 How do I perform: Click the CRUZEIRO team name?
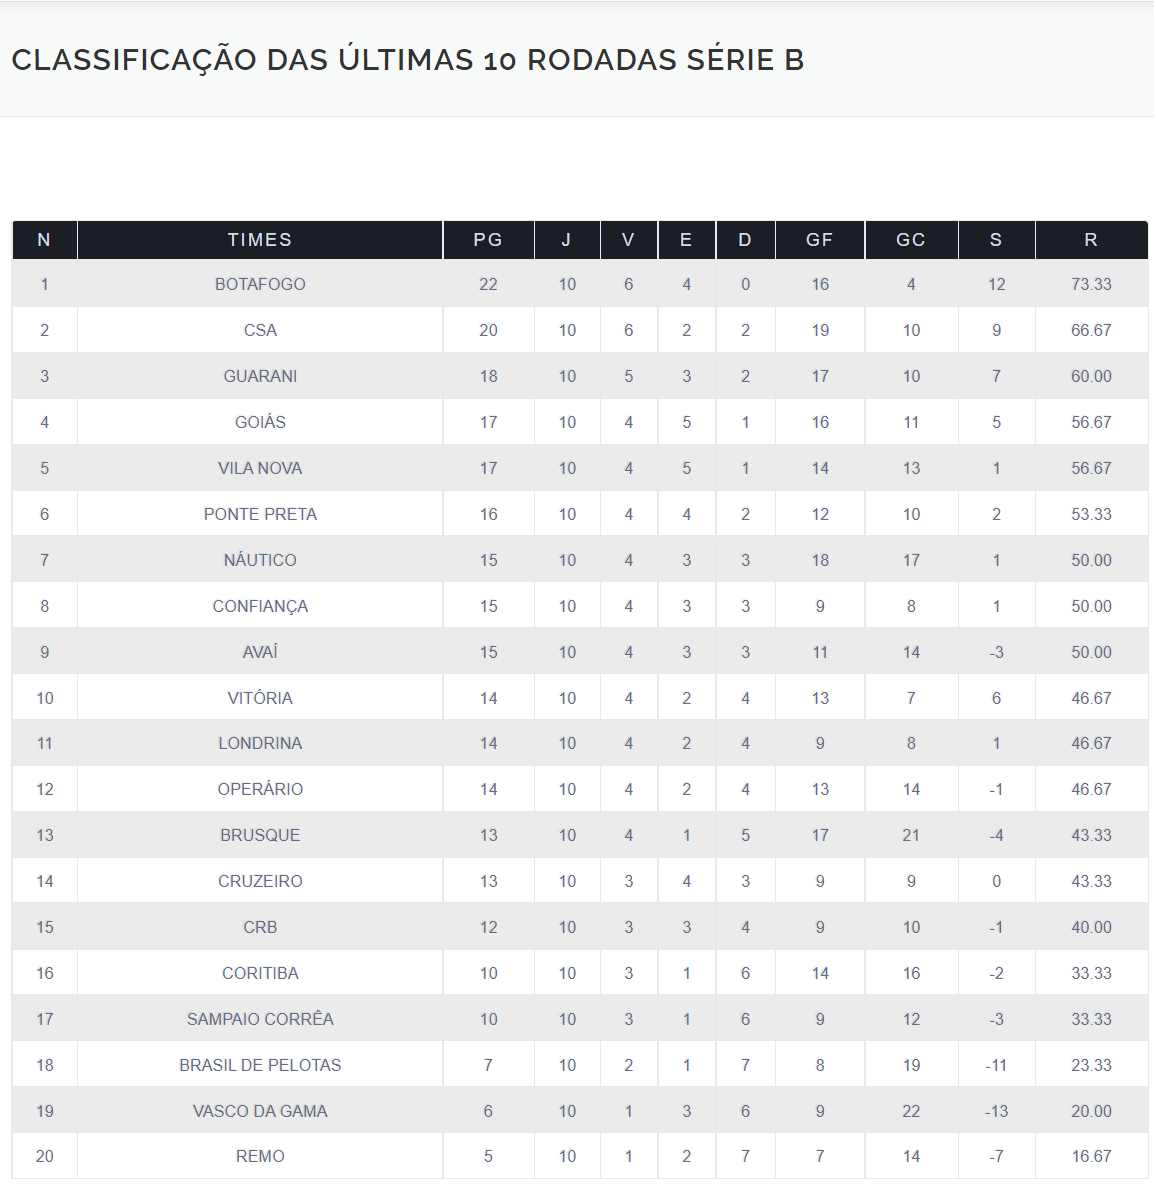(260, 881)
